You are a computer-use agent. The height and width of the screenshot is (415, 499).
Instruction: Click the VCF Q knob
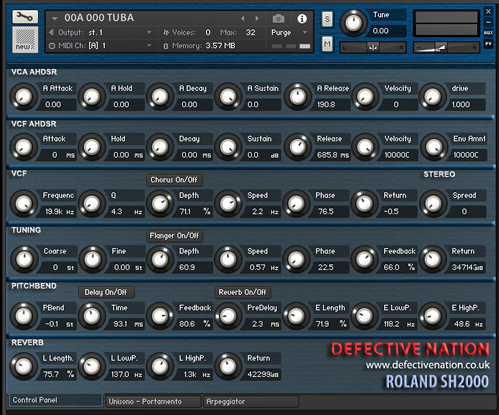click(x=92, y=204)
